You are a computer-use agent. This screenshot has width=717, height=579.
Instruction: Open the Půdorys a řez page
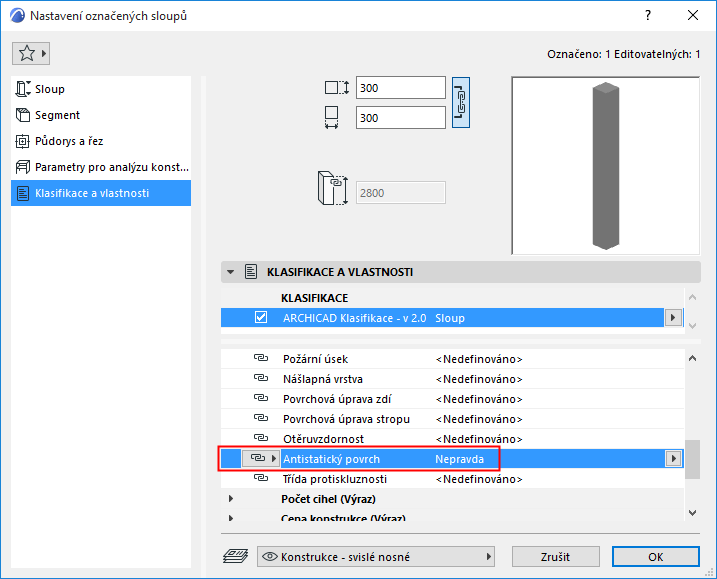coord(101,141)
